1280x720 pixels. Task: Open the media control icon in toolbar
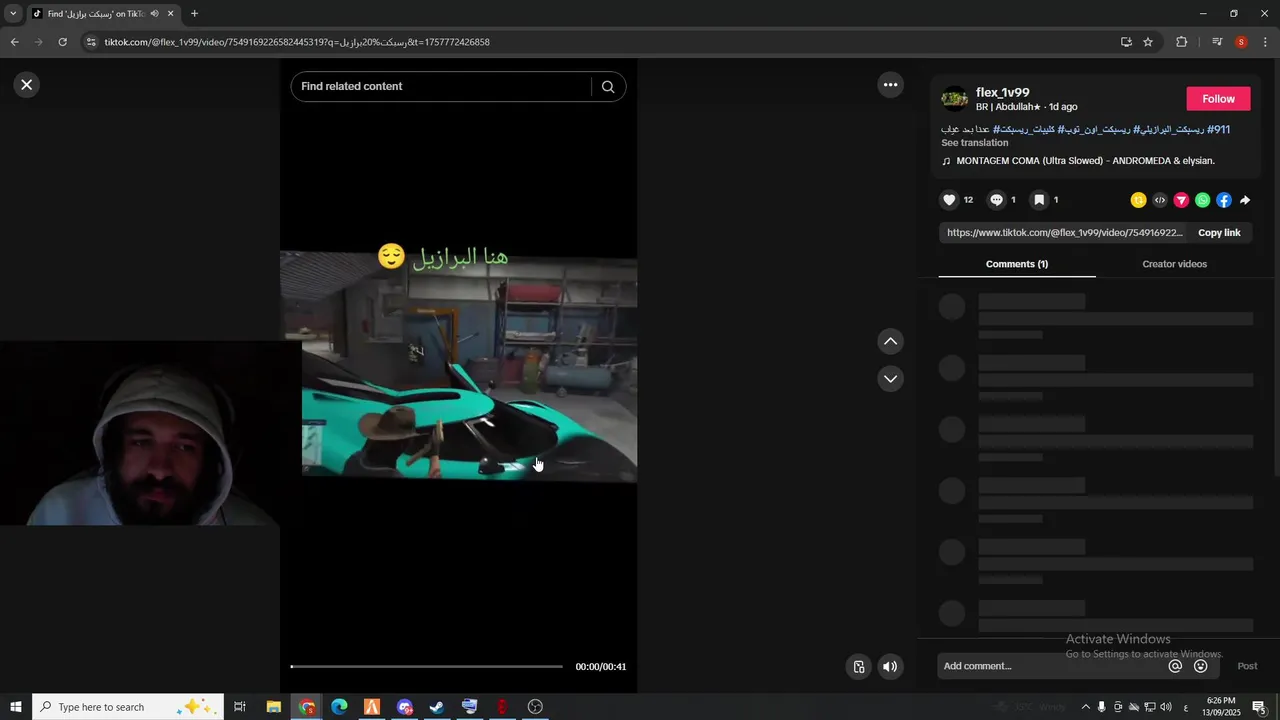[1217, 42]
